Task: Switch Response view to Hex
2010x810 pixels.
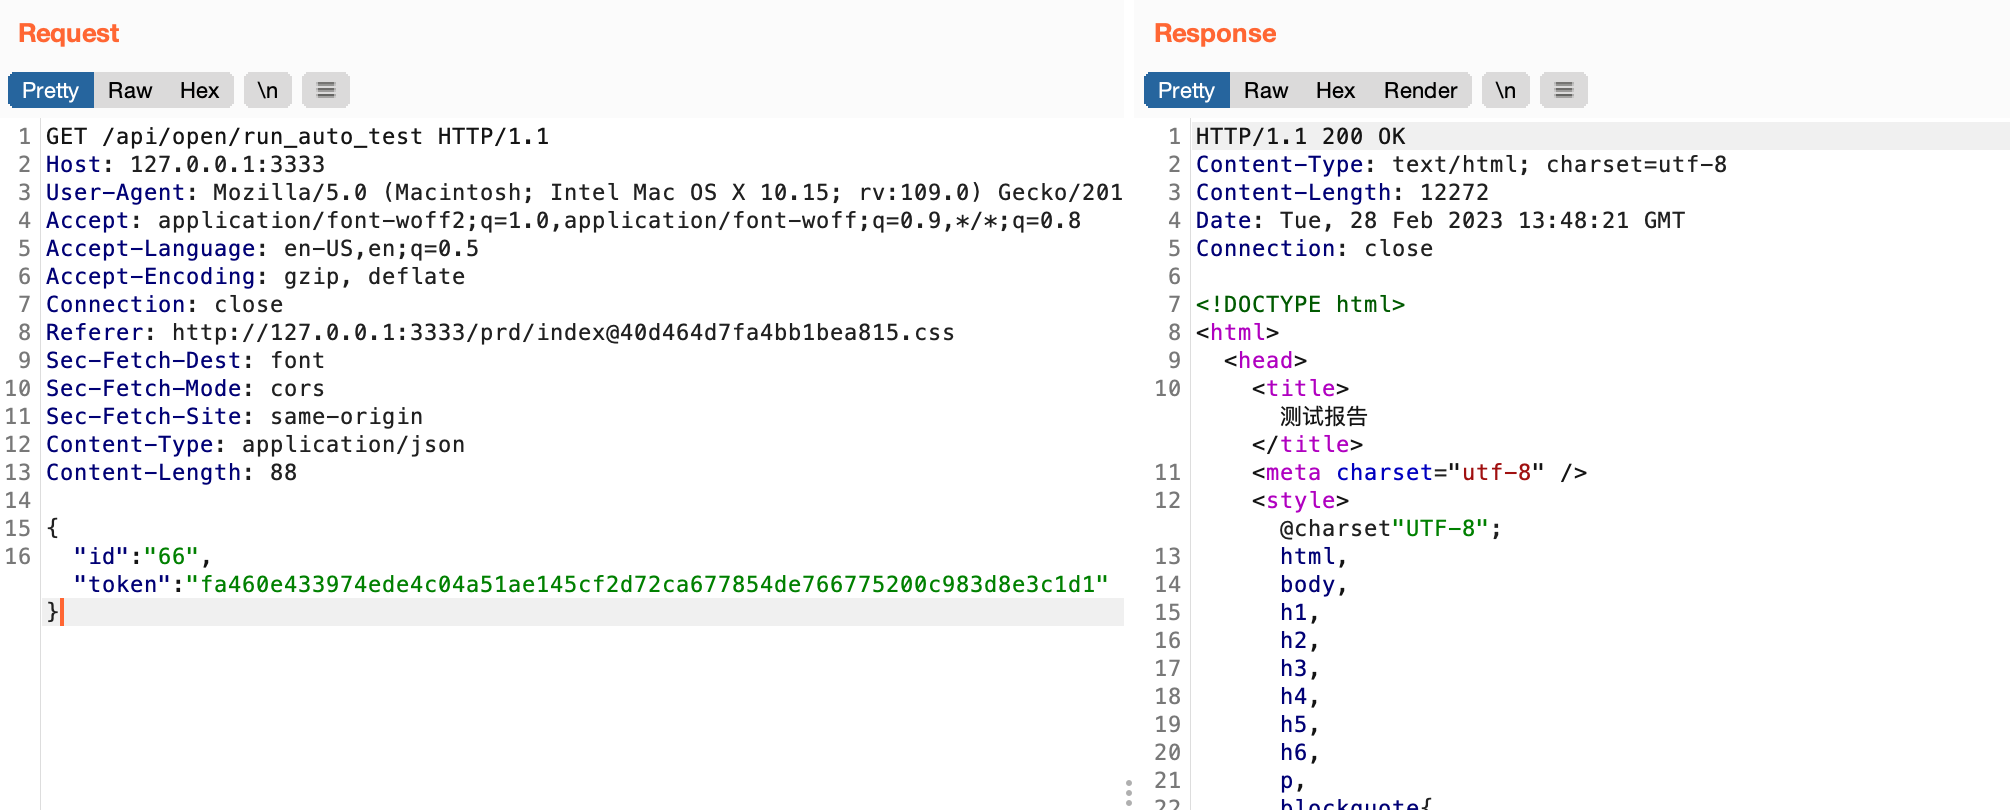Action: tap(1335, 90)
